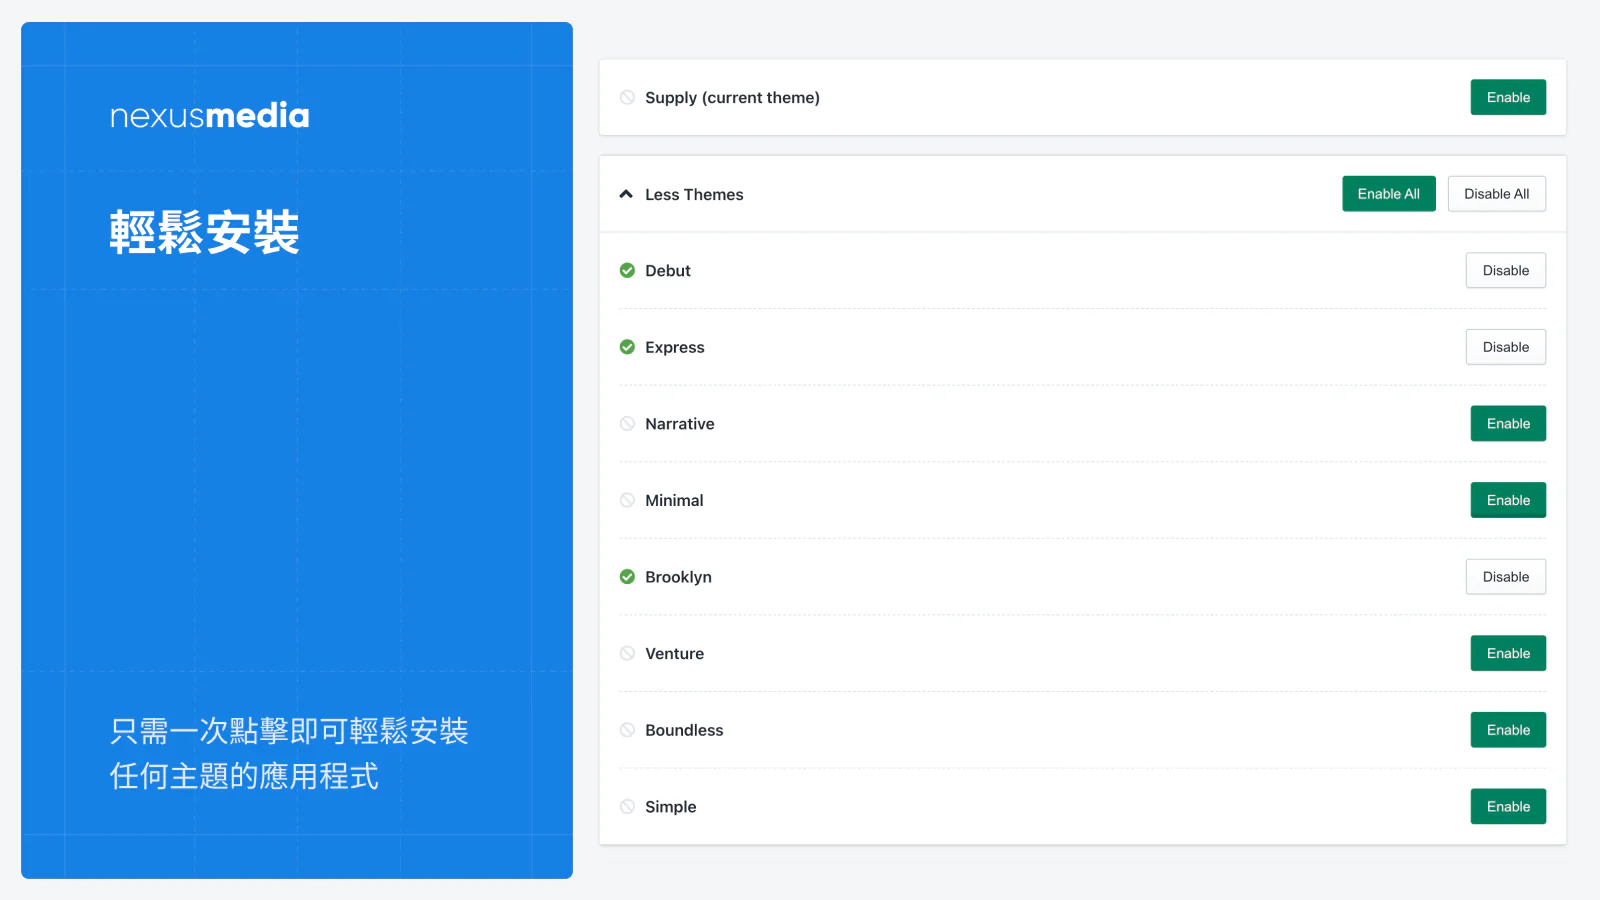Click the nexusmedia logo
Screen dimensions: 1600x900
click(x=209, y=116)
